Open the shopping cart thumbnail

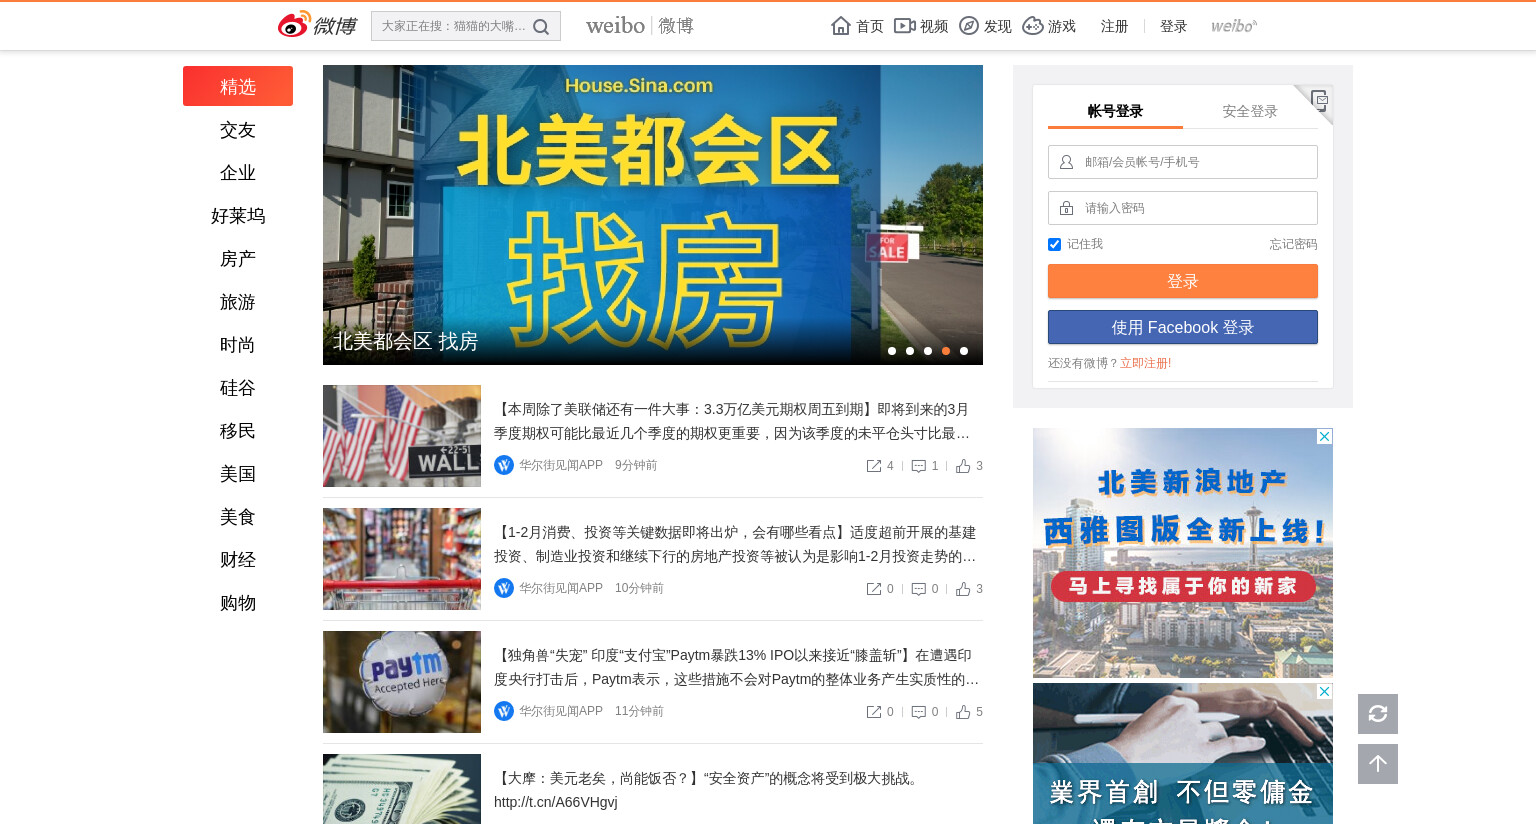402,559
